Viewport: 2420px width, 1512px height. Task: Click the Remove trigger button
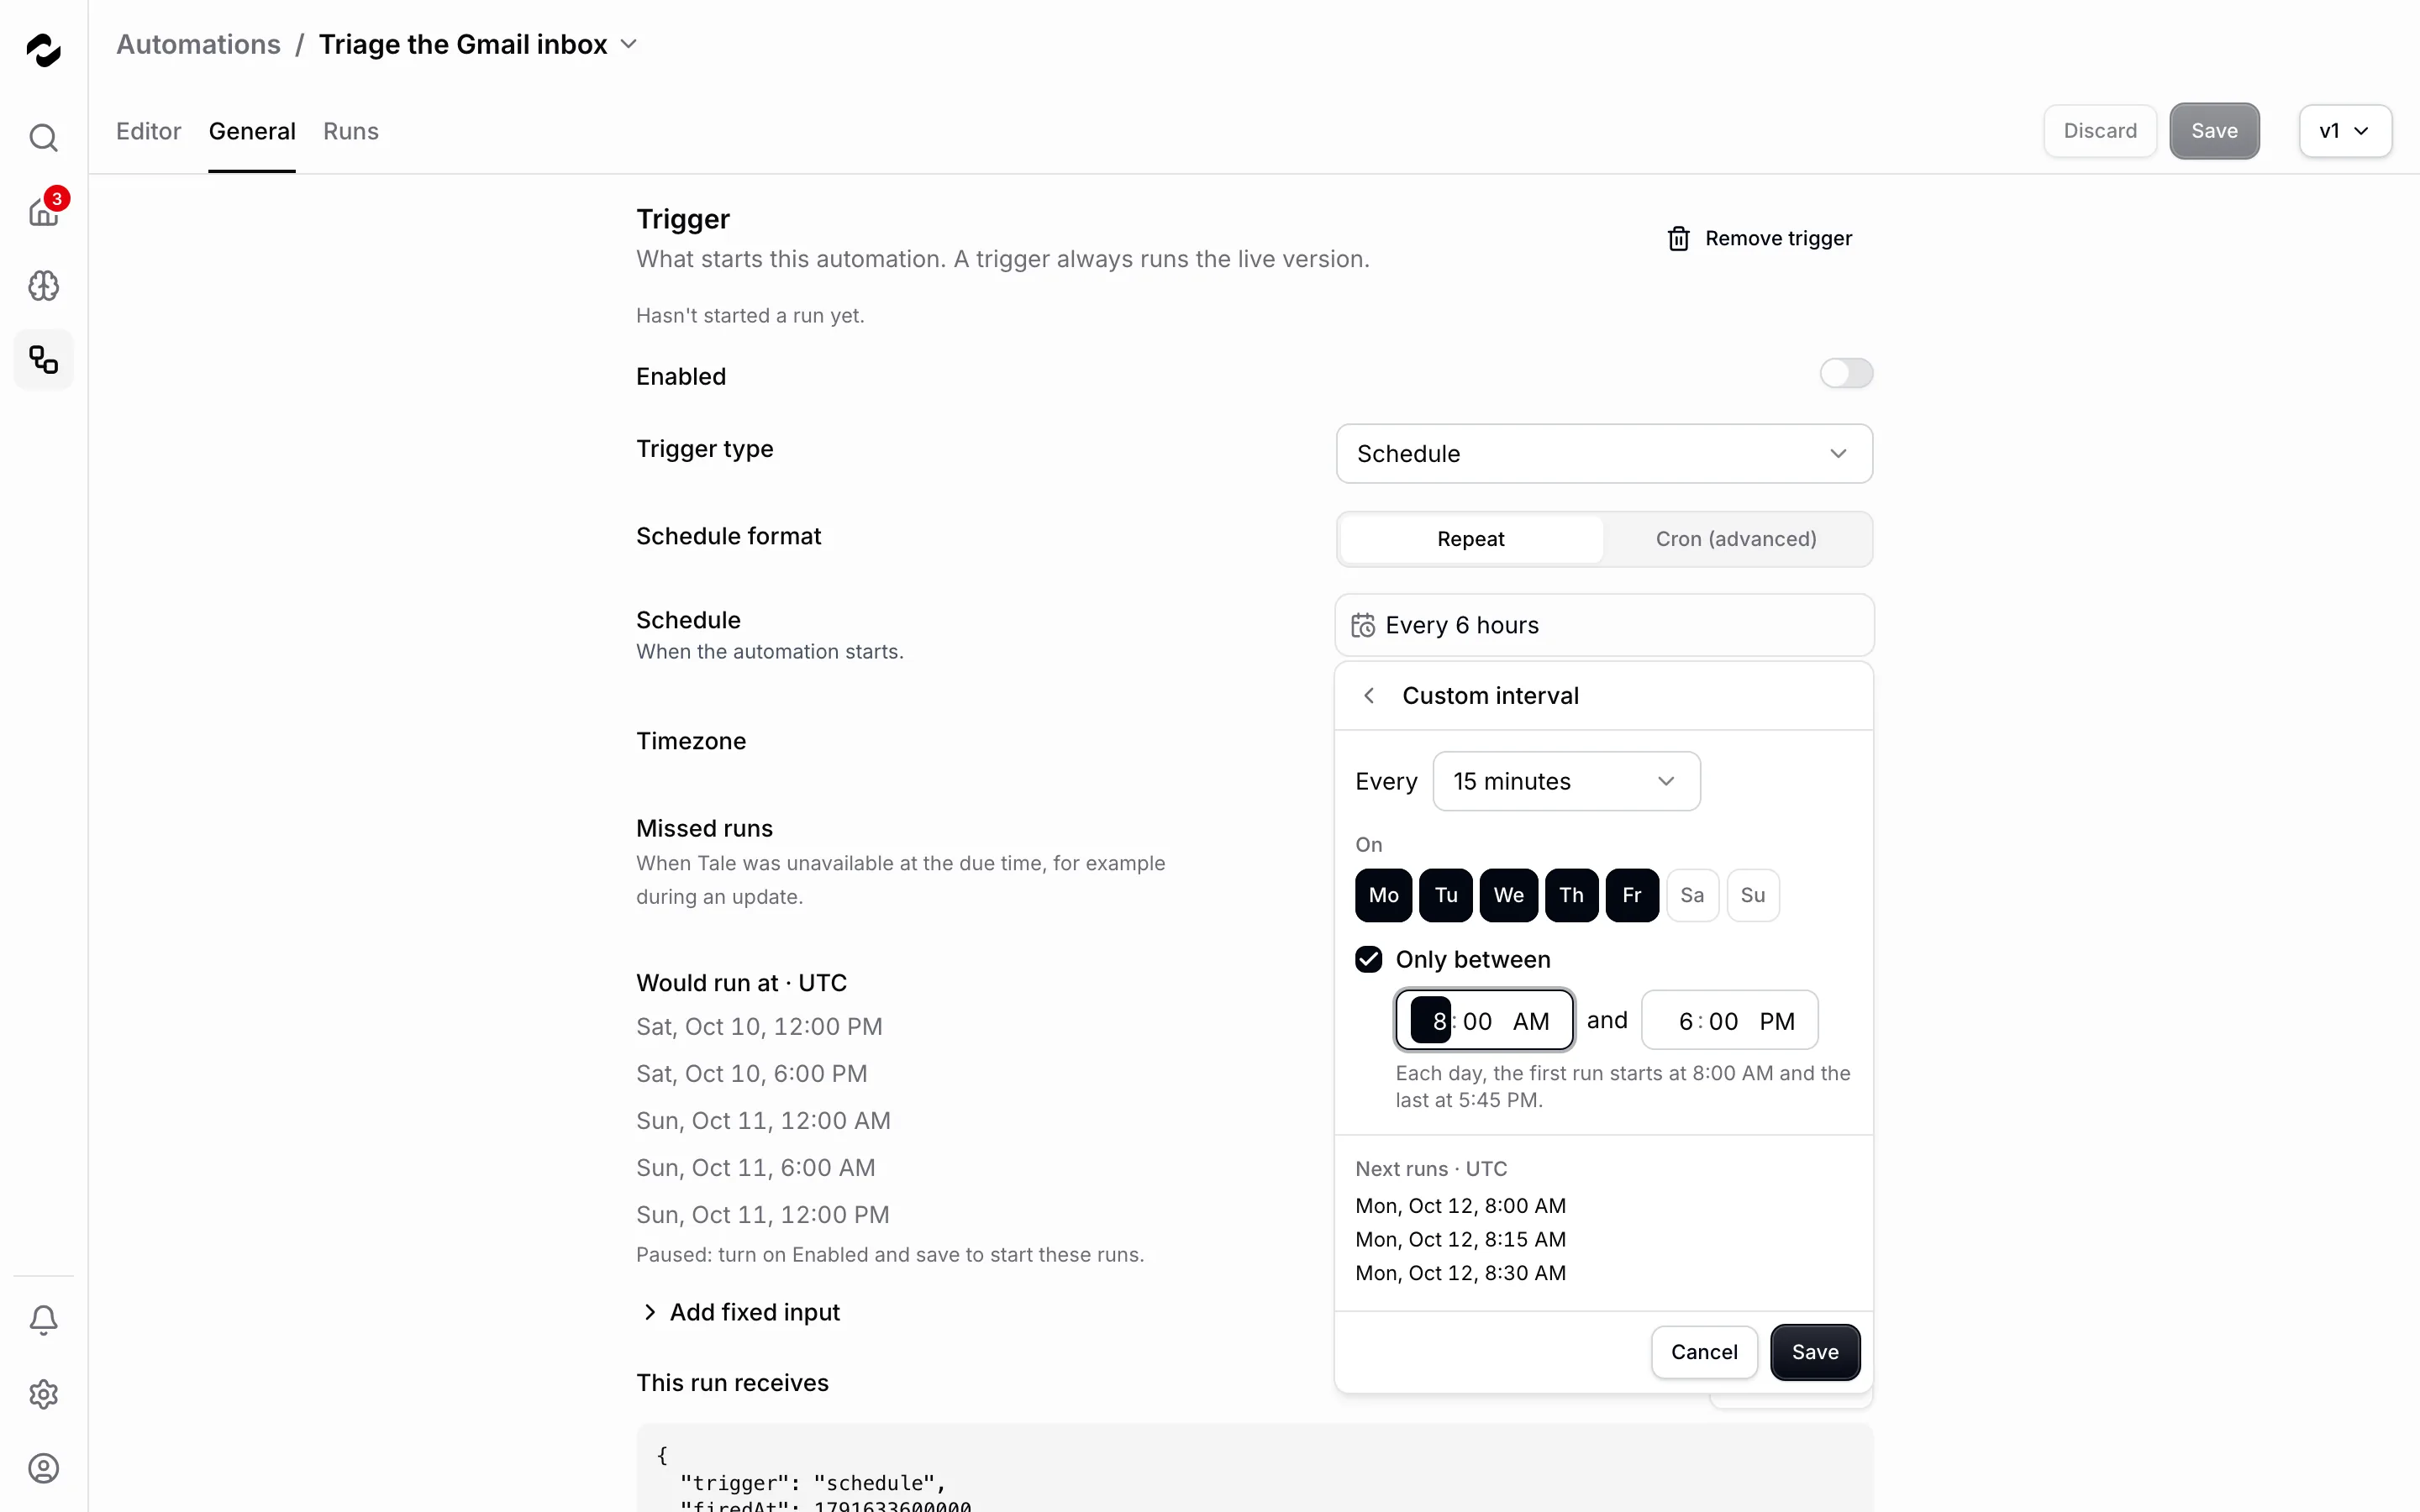[1759, 238]
